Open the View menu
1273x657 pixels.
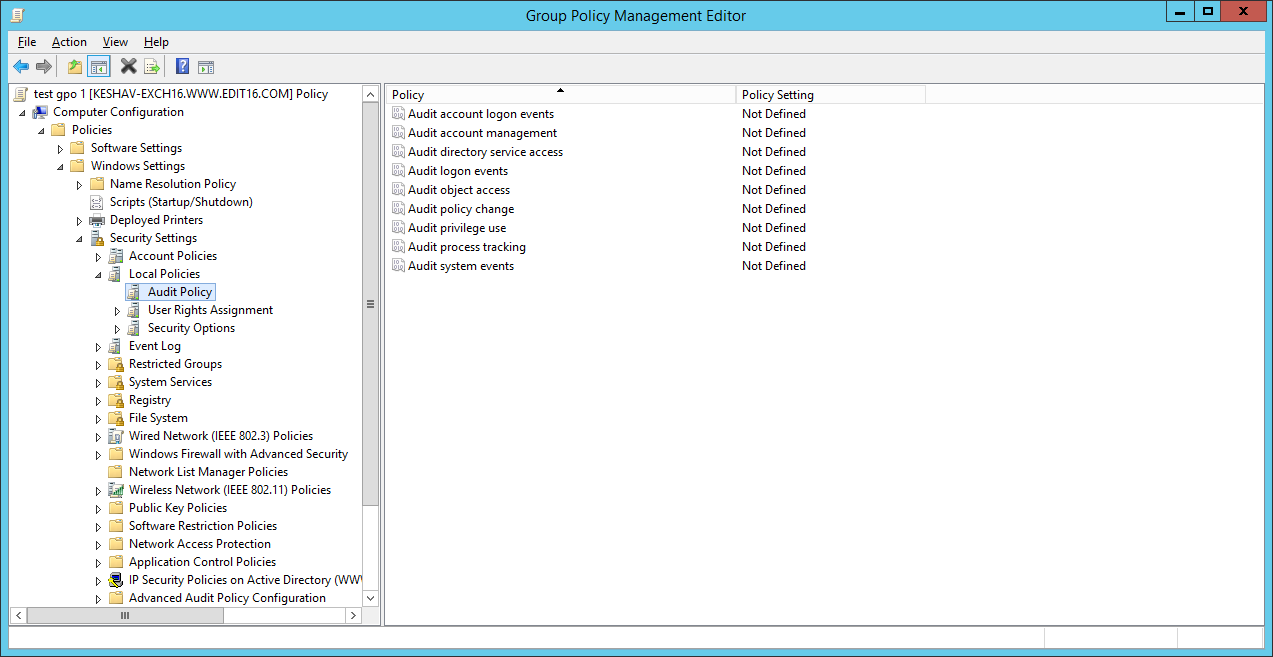pos(115,42)
